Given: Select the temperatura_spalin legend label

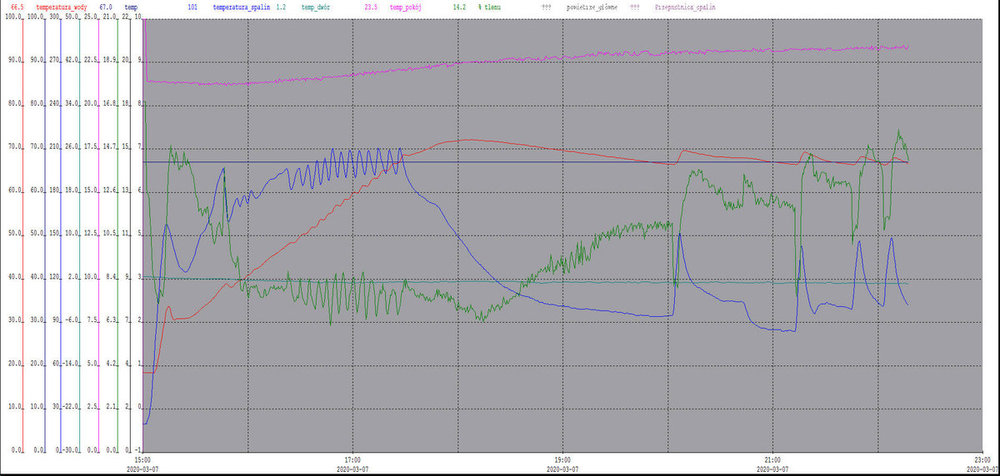Looking at the screenshot, I should tap(241, 7).
